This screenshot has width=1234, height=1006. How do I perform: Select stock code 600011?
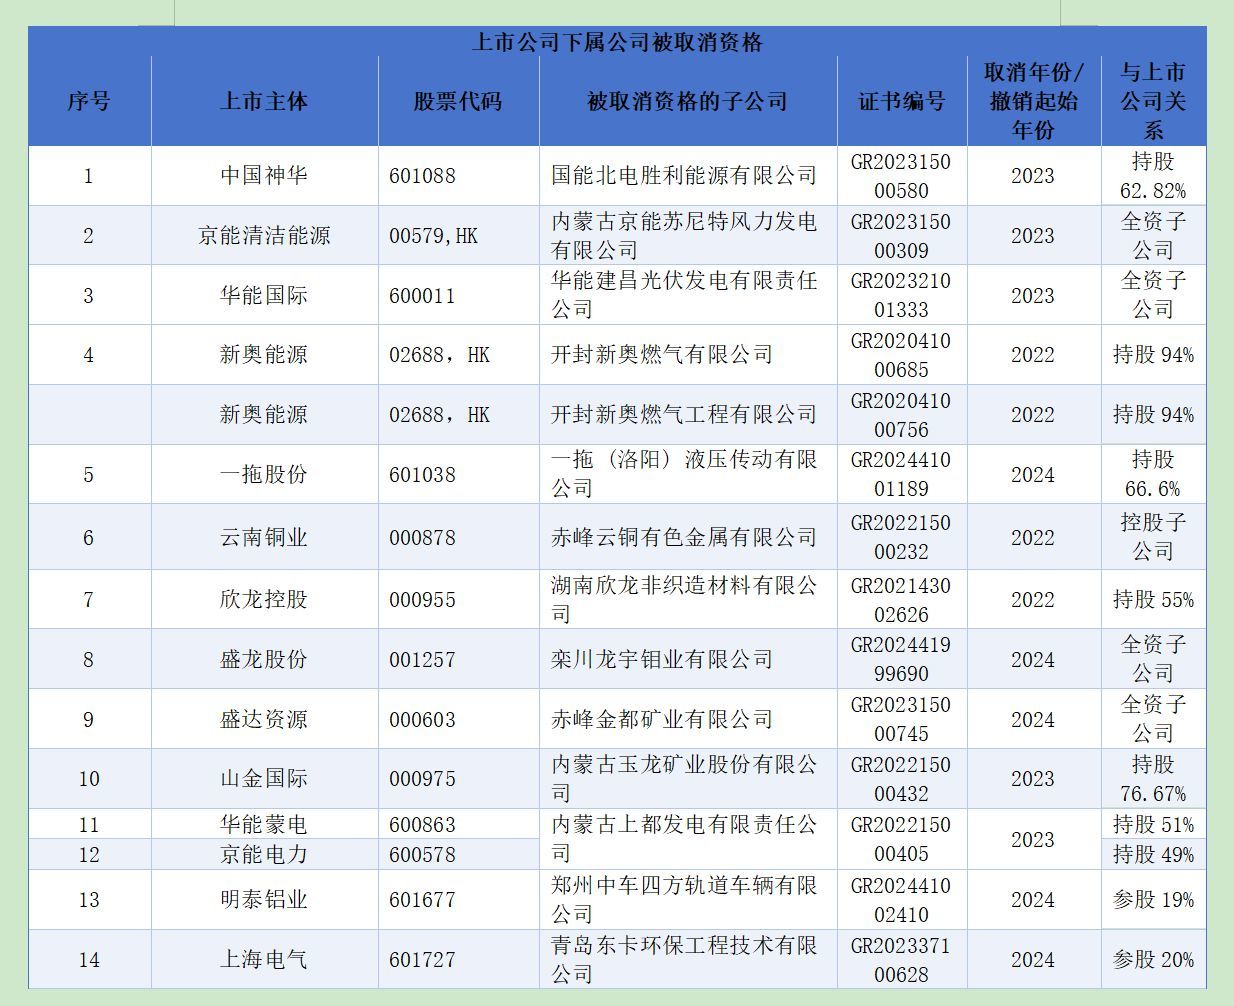tap(458, 295)
